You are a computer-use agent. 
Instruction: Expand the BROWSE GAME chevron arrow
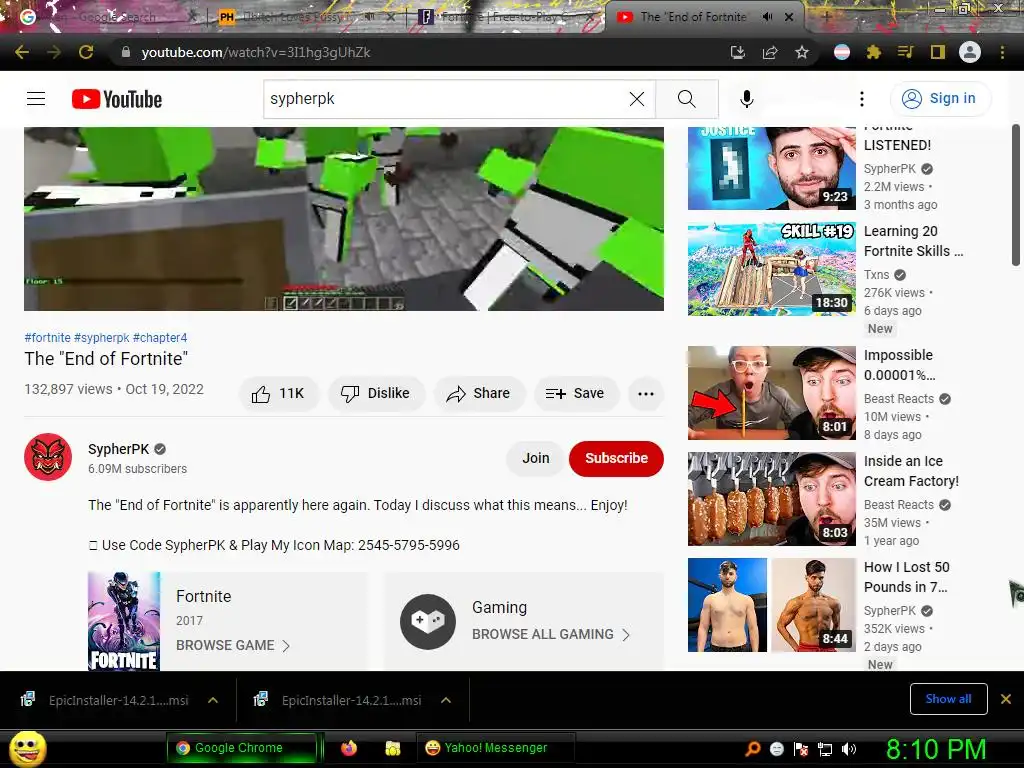tap(285, 646)
